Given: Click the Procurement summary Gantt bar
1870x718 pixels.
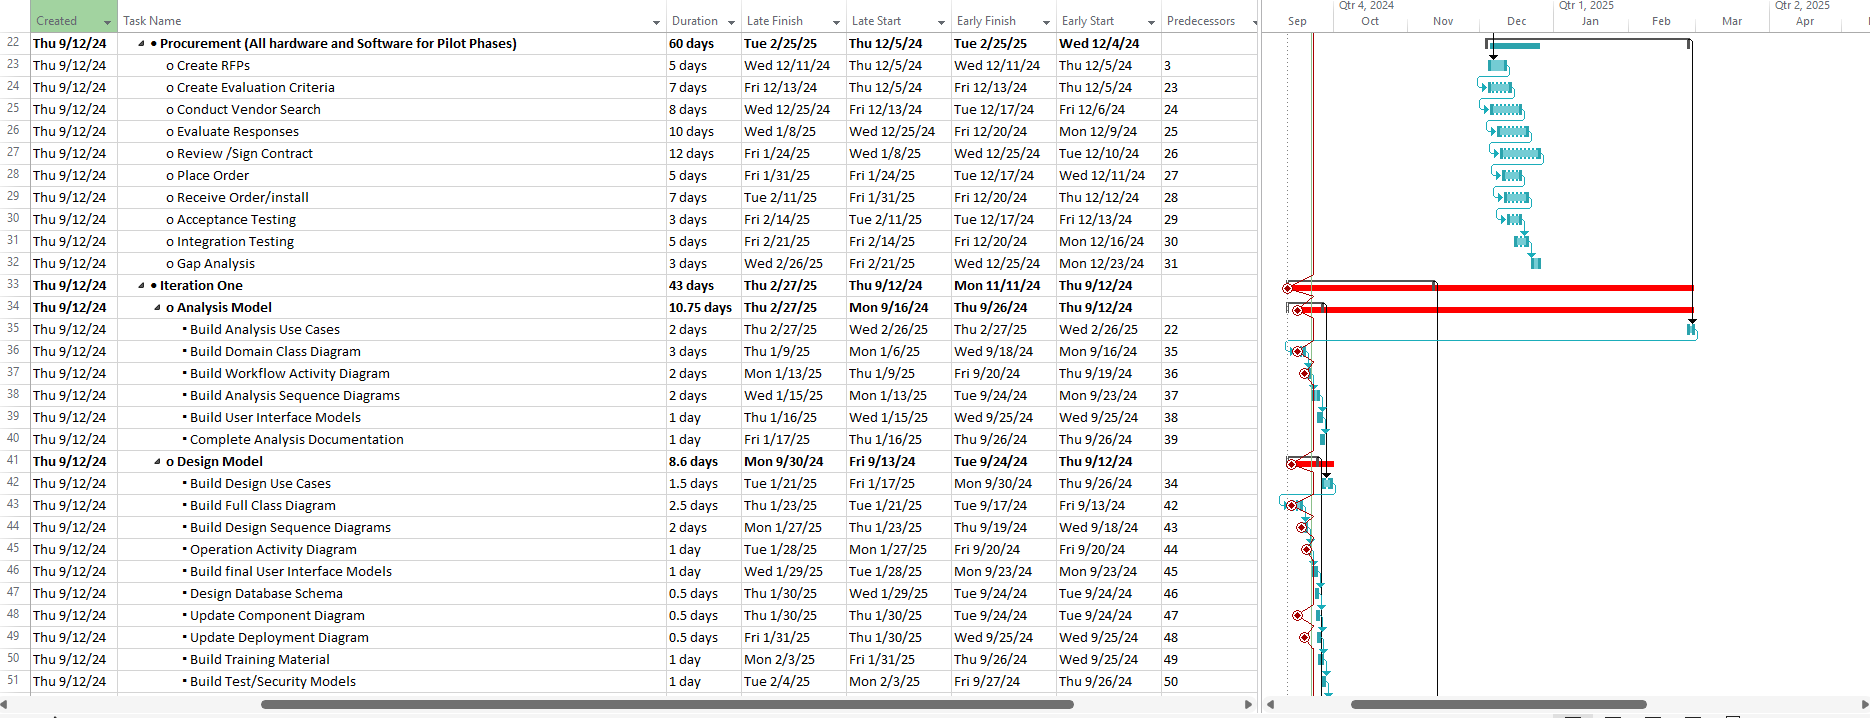Looking at the screenshot, I should 1514,45.
